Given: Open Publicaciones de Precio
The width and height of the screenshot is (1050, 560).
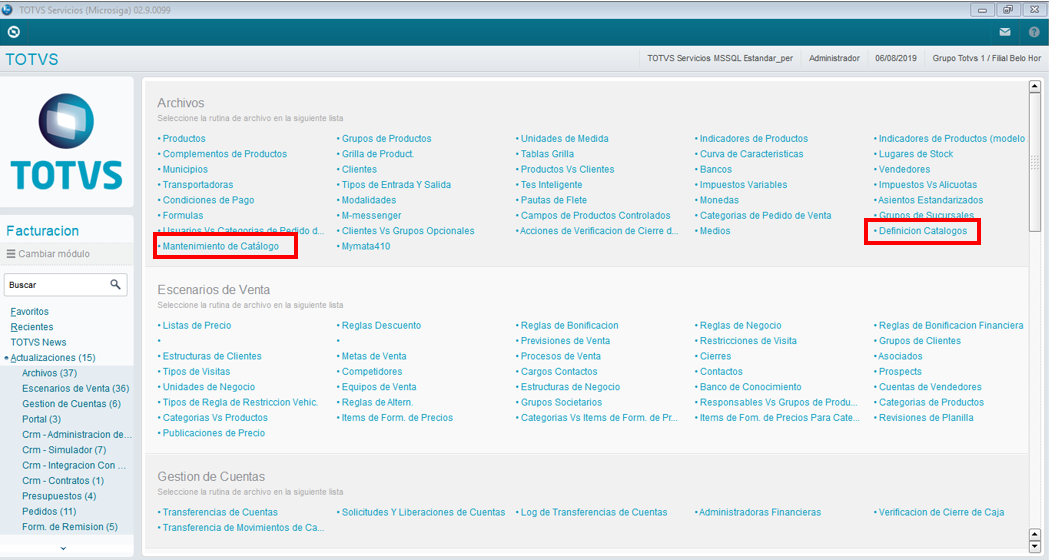Looking at the screenshot, I should 214,433.
